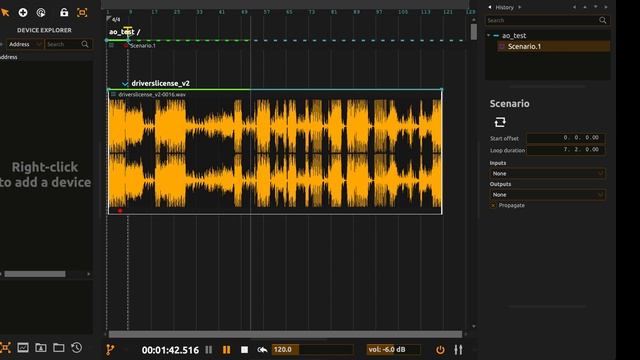This screenshot has width=640, height=360.
Task: Click Scenario.1 process menu icon in timeline
Action: coord(111,46)
